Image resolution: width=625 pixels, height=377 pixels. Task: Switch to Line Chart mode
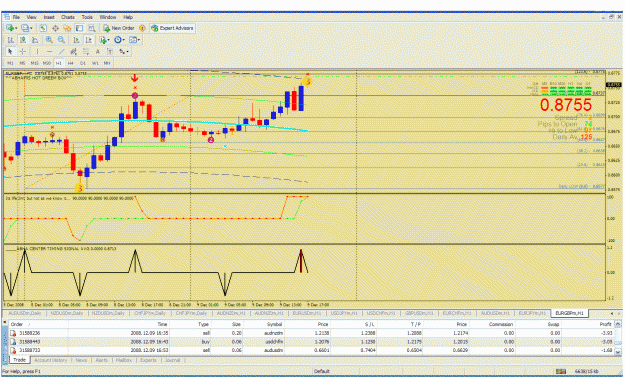[35, 40]
